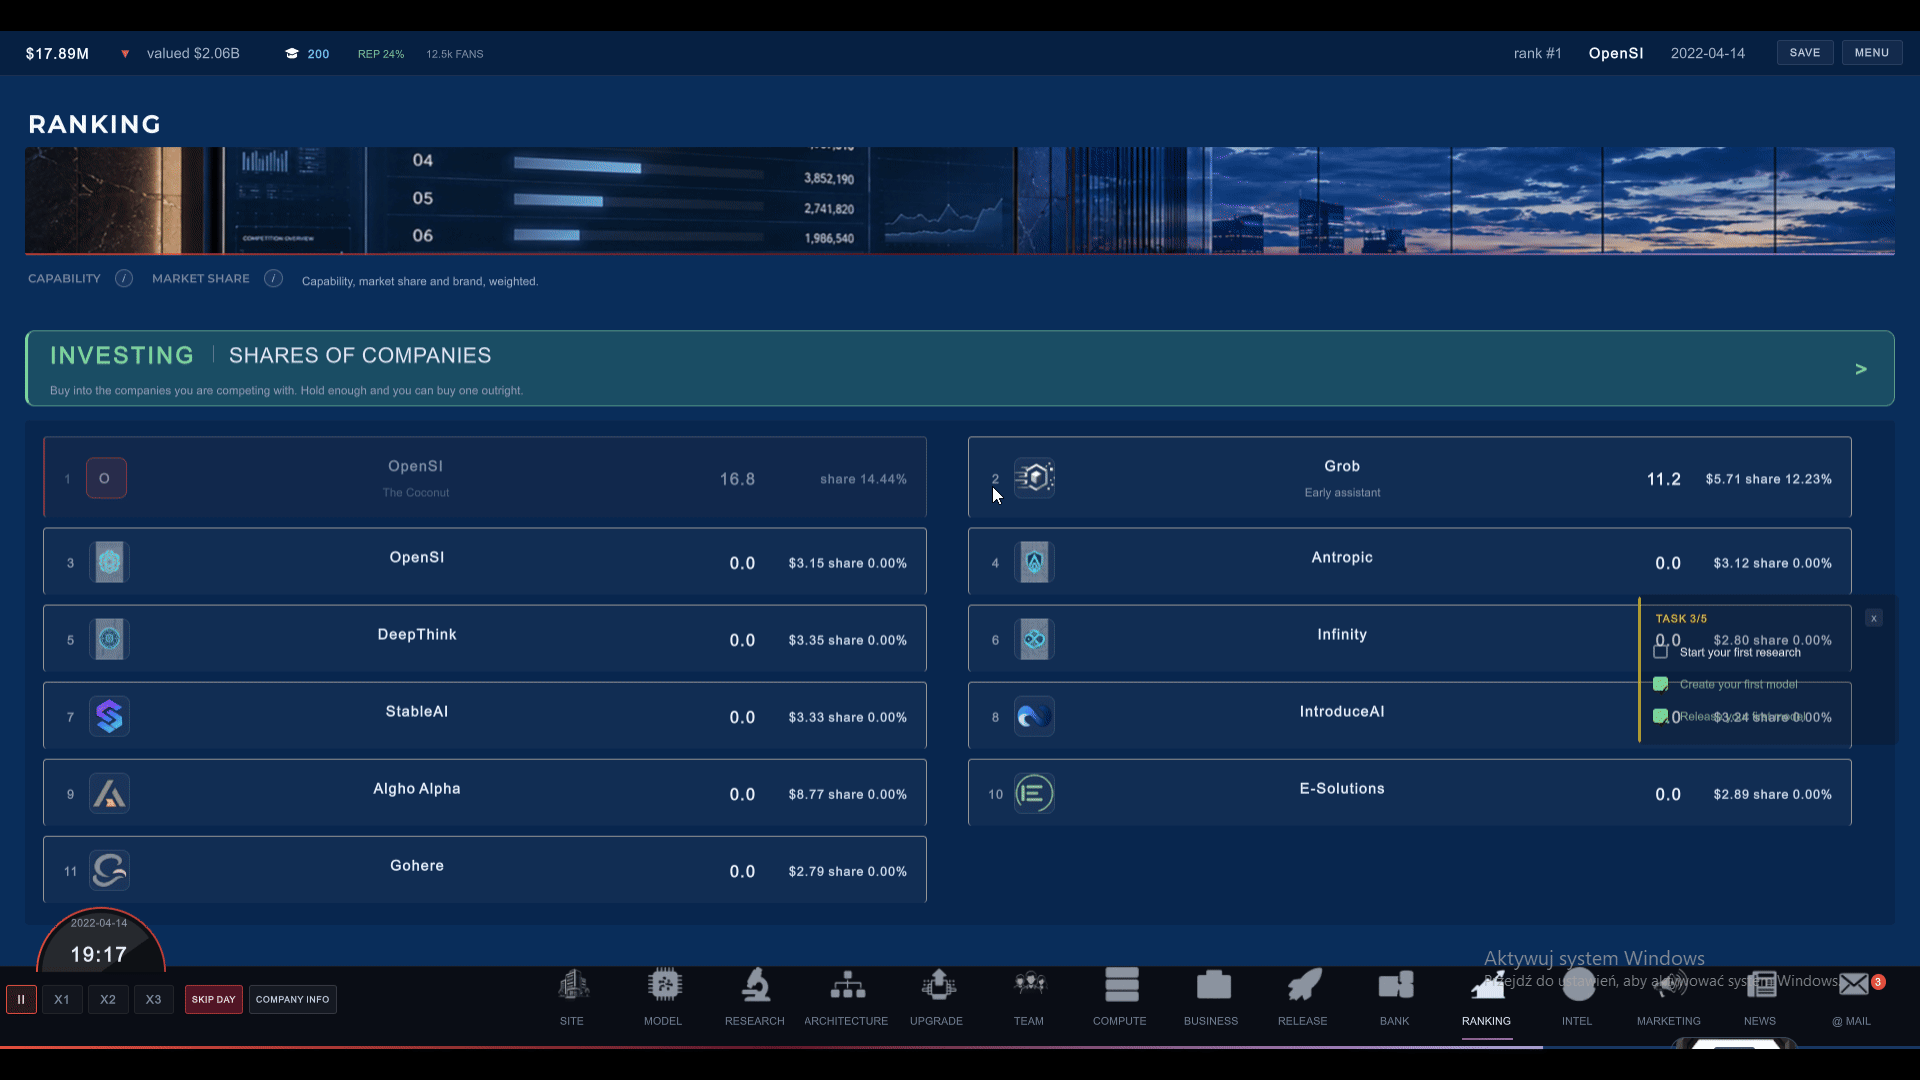Open the Upgrade section
Image resolution: width=1920 pixels, height=1080 pixels.
click(x=937, y=997)
